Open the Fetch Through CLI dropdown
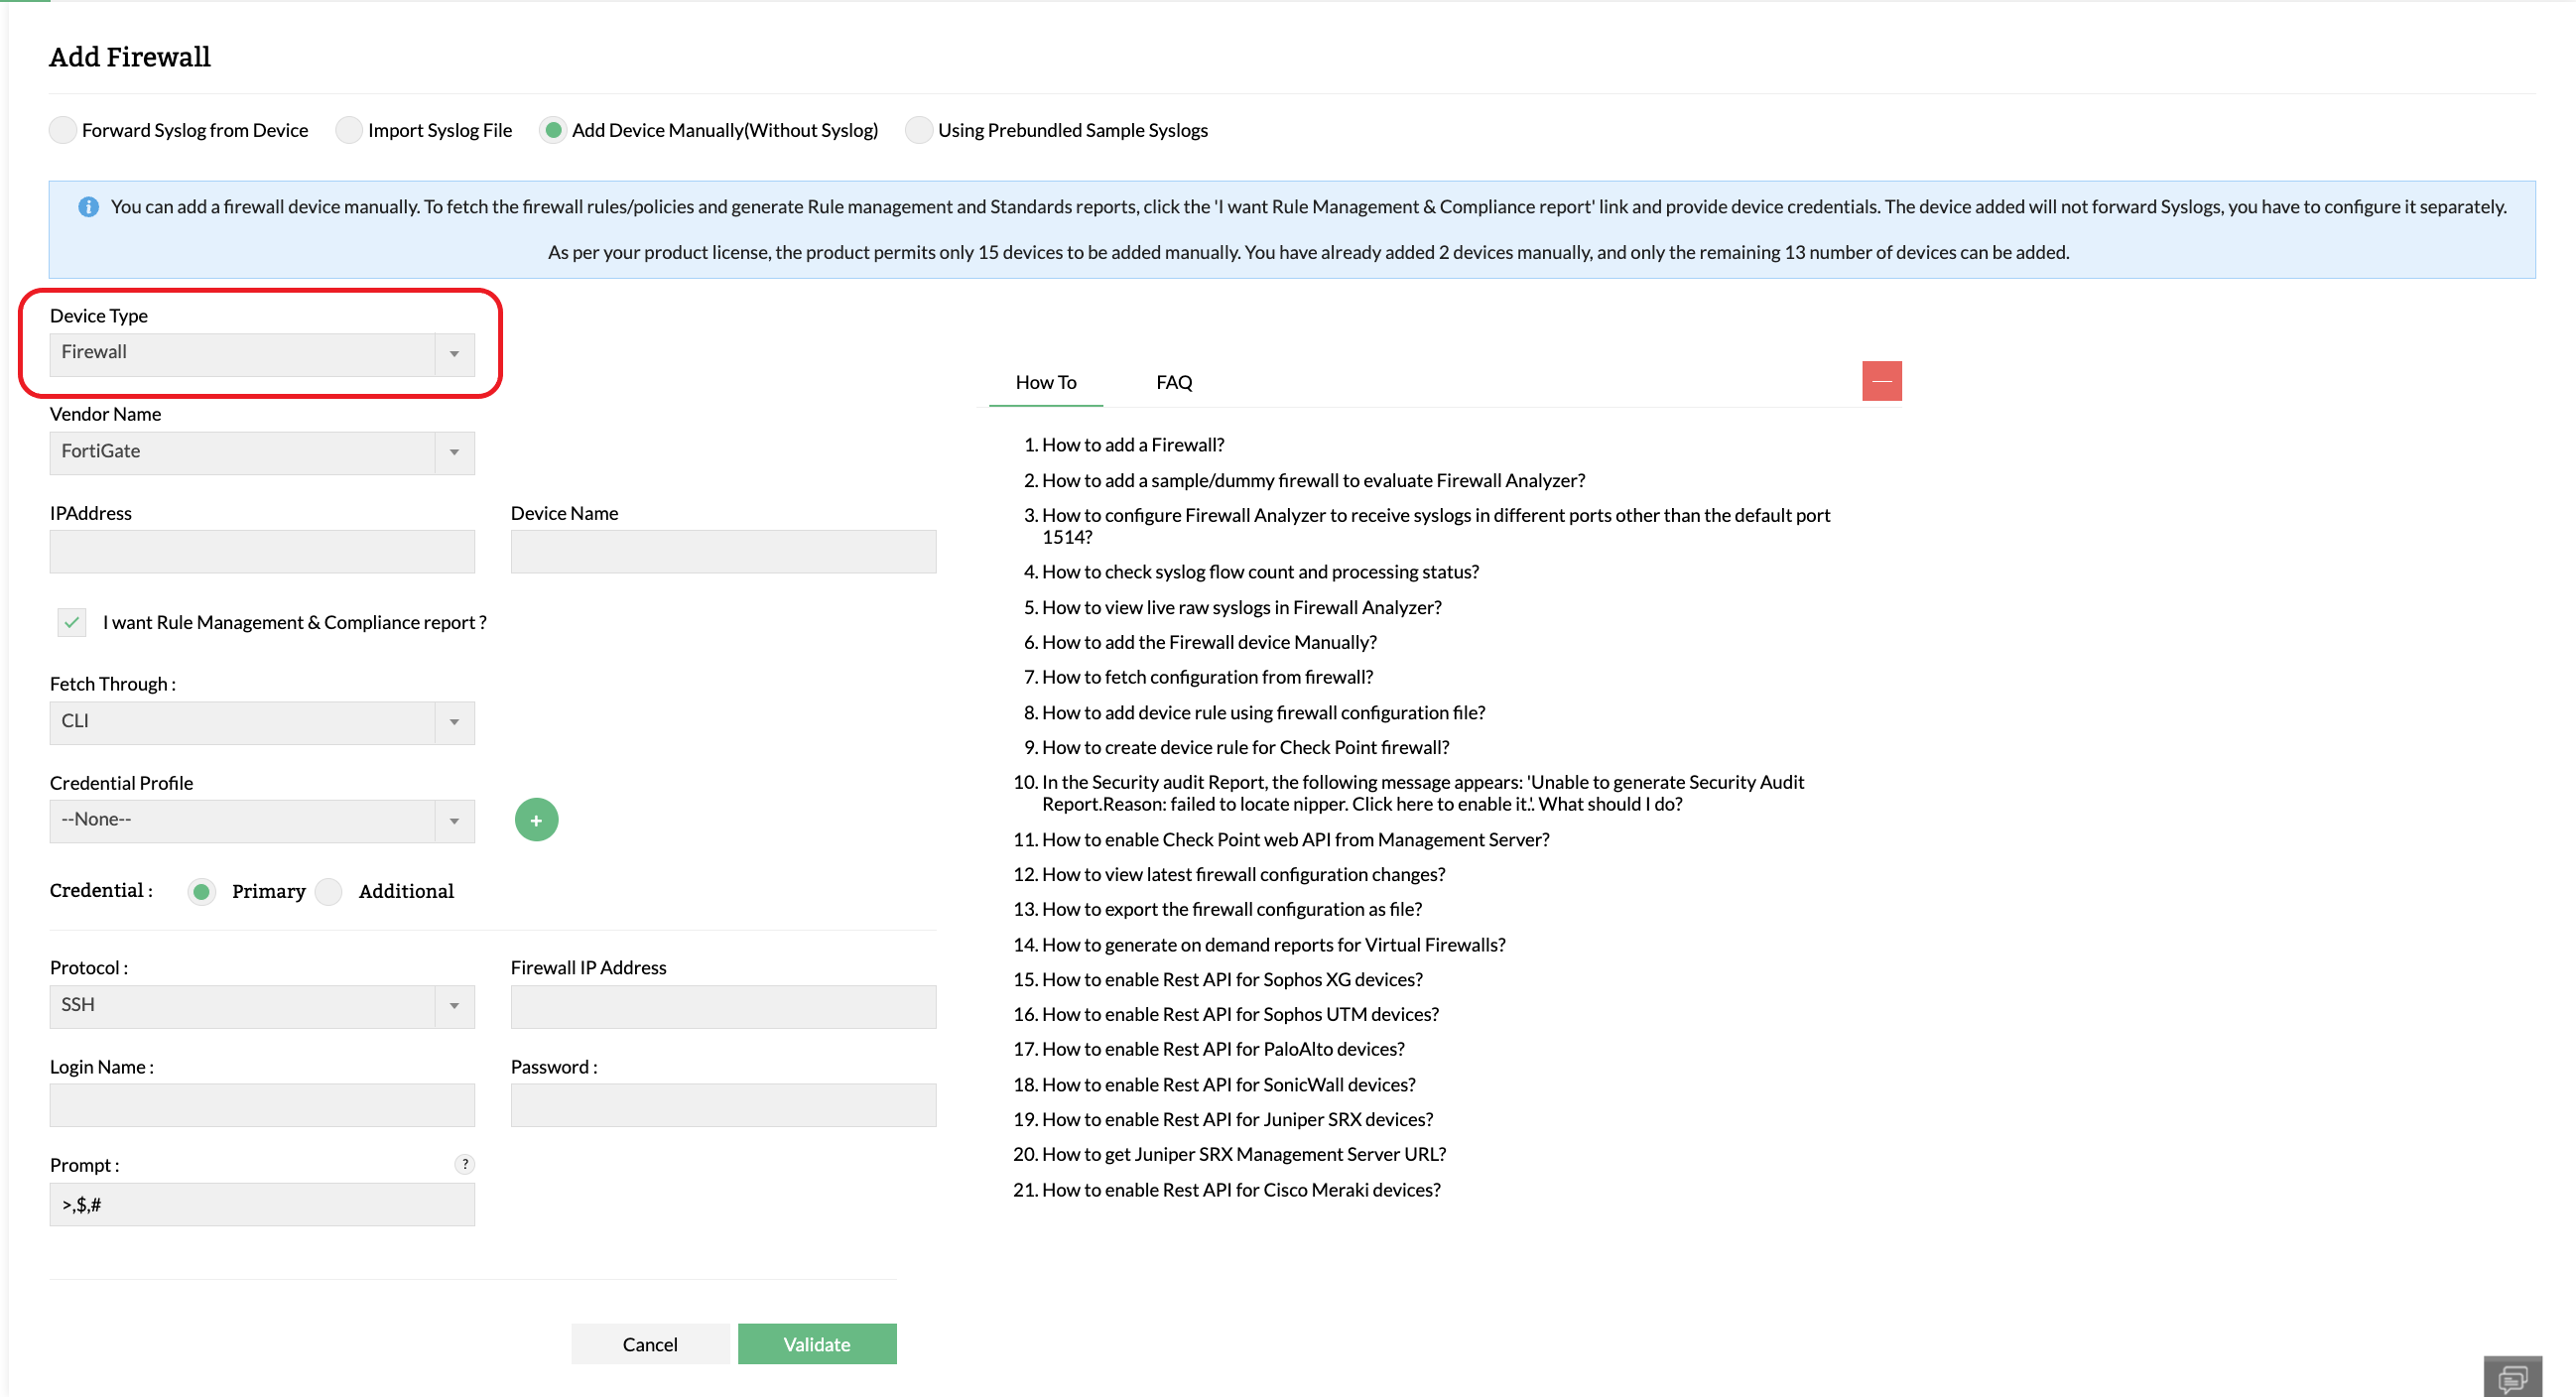The height and width of the screenshot is (1397, 2576). pos(262,722)
